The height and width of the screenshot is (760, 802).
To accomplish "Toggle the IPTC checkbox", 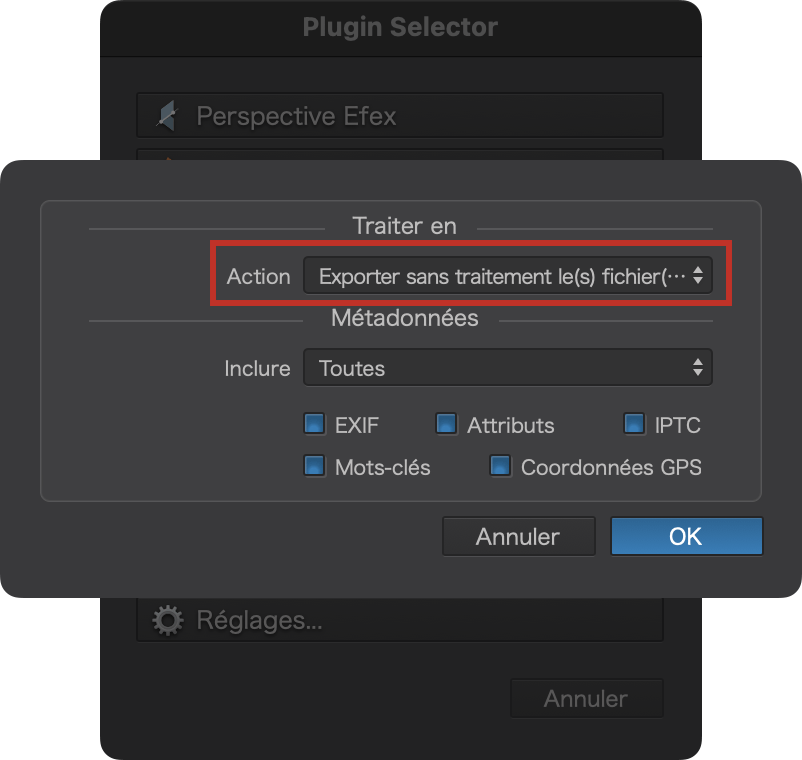I will [x=634, y=424].
